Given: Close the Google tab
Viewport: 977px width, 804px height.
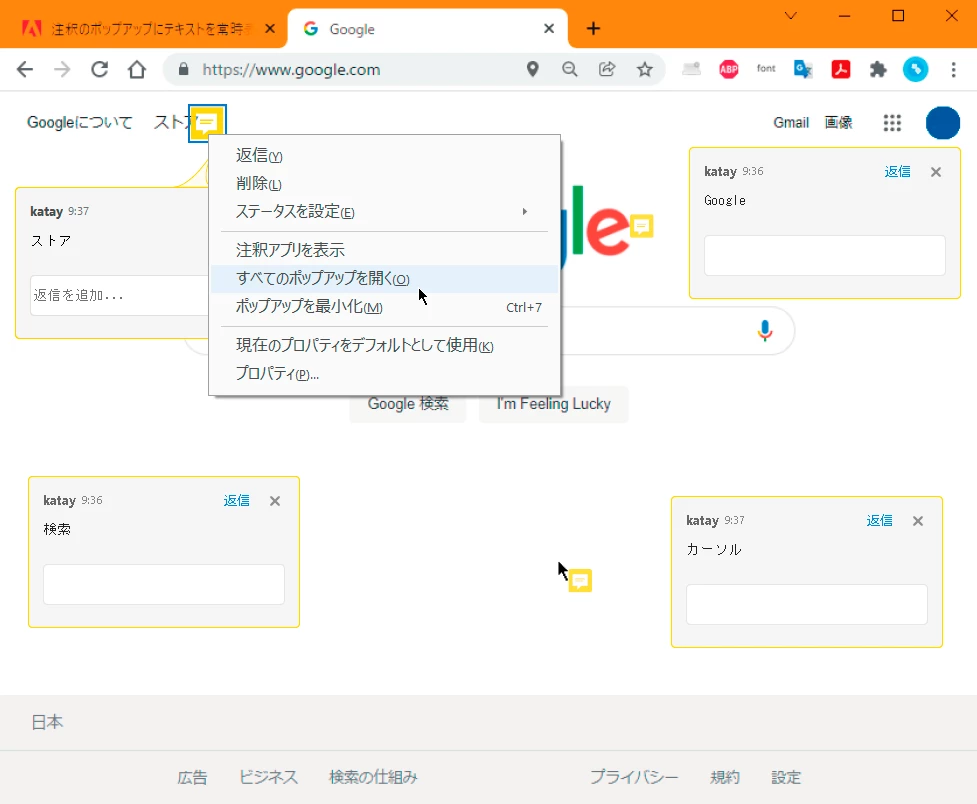Looking at the screenshot, I should click(549, 29).
